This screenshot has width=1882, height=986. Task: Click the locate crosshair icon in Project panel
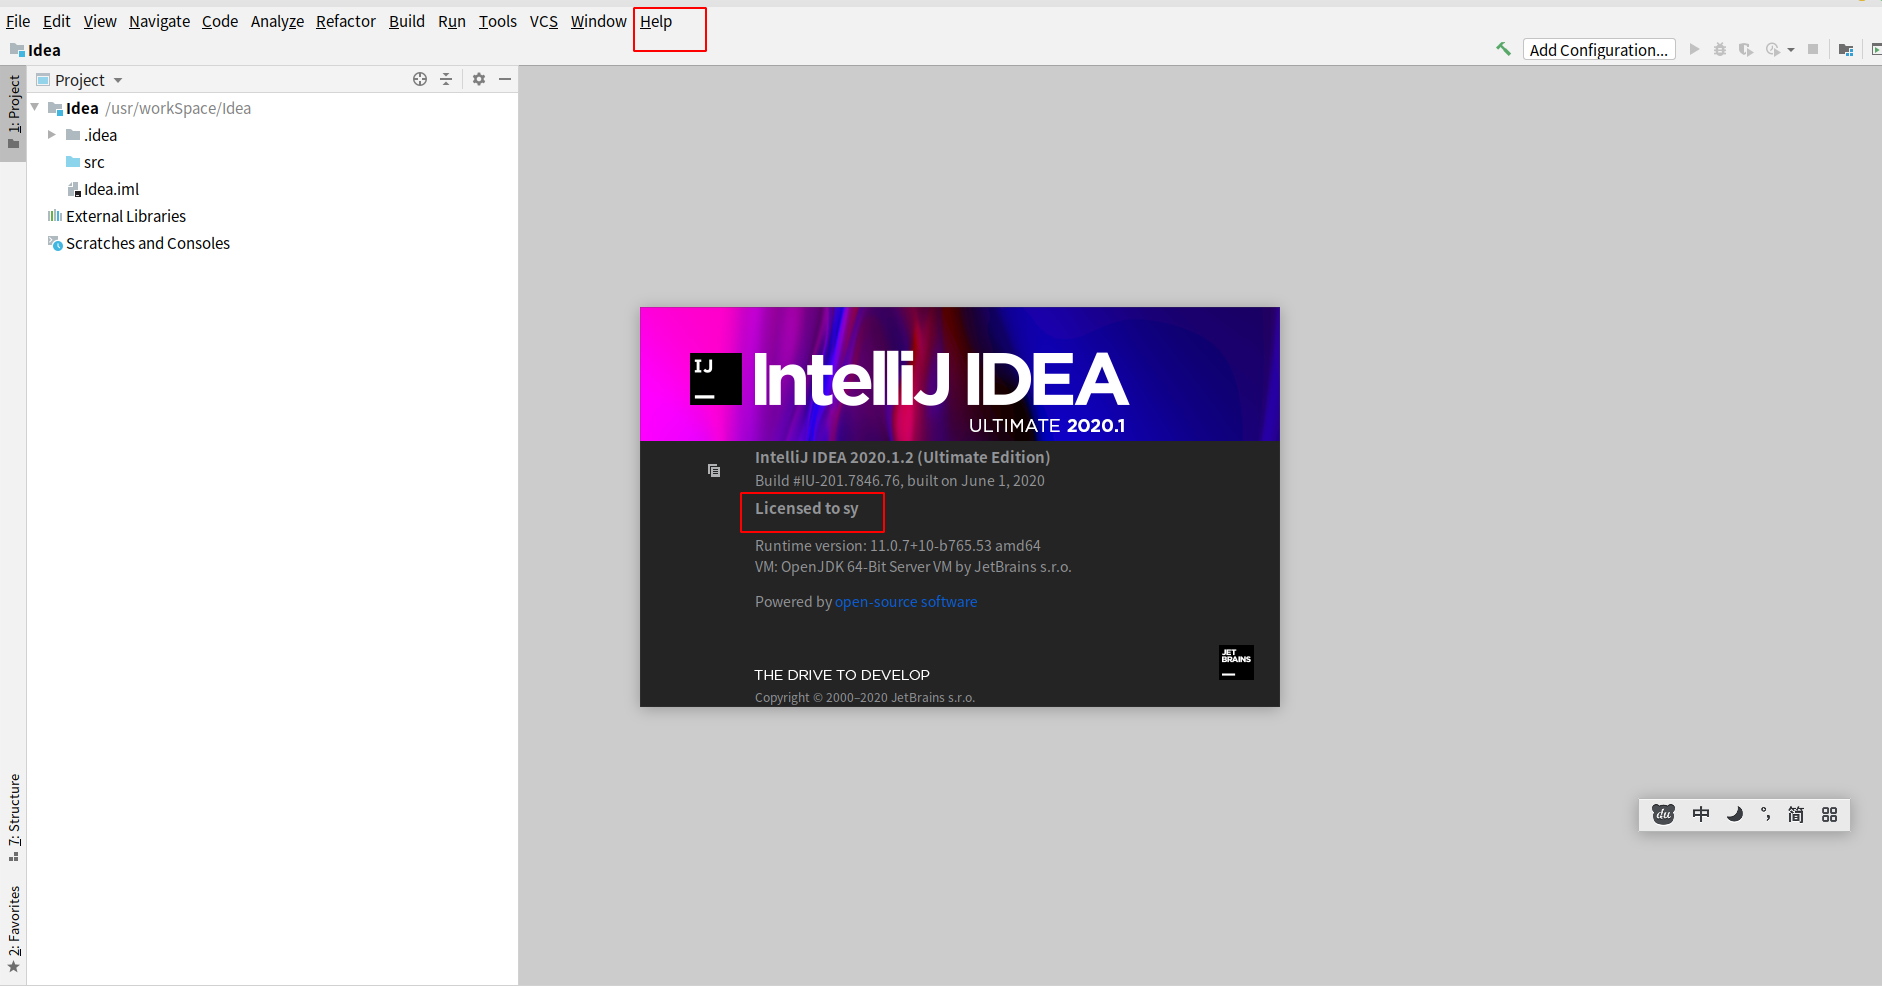pyautogui.click(x=420, y=79)
